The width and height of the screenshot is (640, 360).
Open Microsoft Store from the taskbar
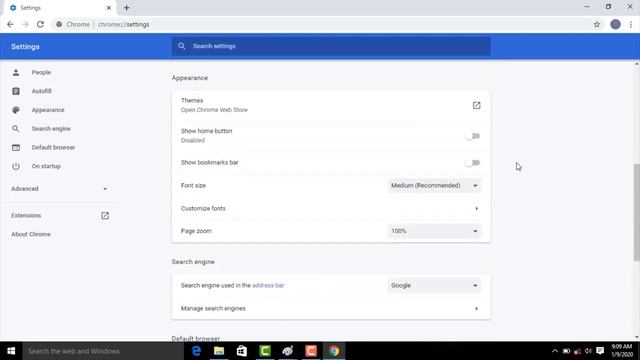pos(242,351)
